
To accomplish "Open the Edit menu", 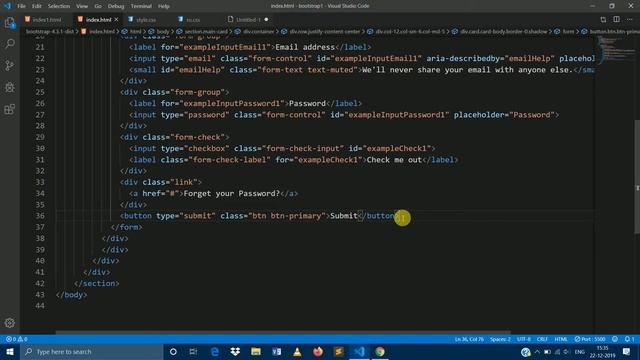I will point(36,6).
